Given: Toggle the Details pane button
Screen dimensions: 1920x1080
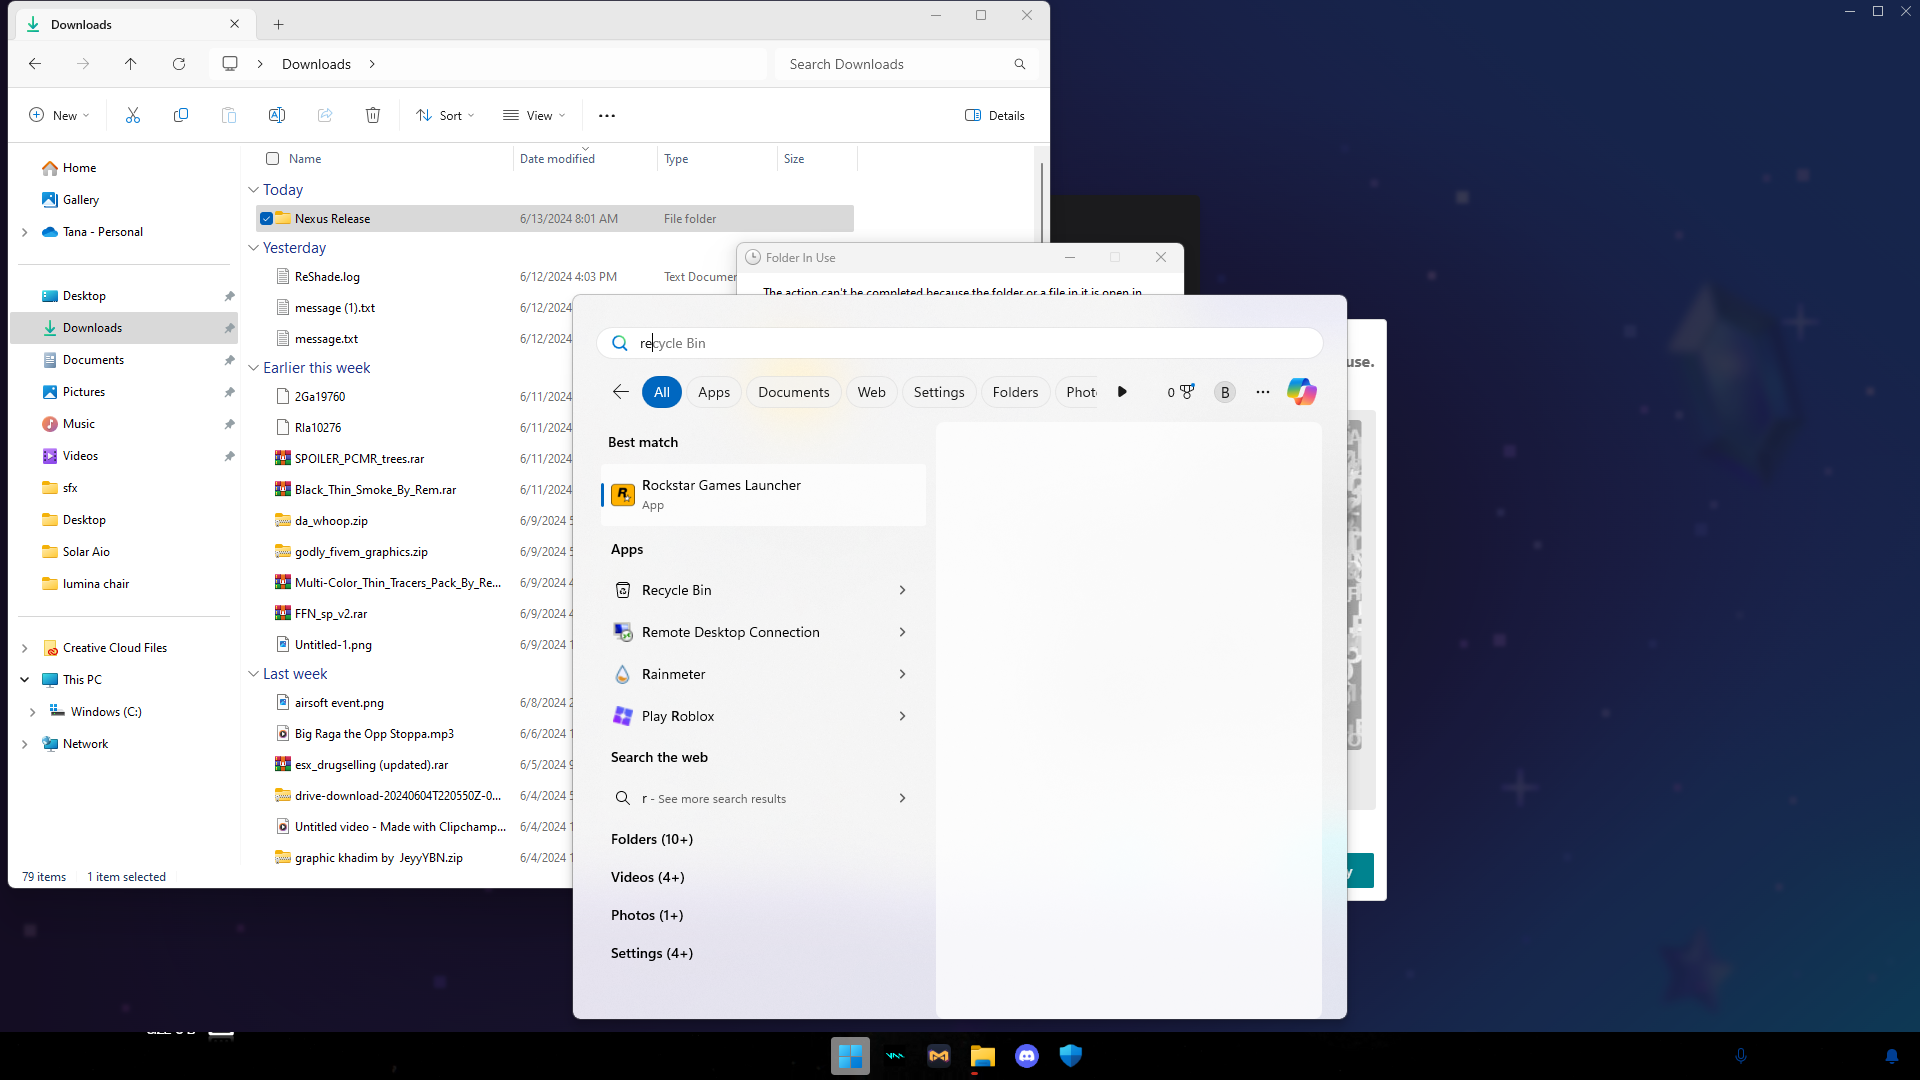Looking at the screenshot, I should [x=994, y=115].
